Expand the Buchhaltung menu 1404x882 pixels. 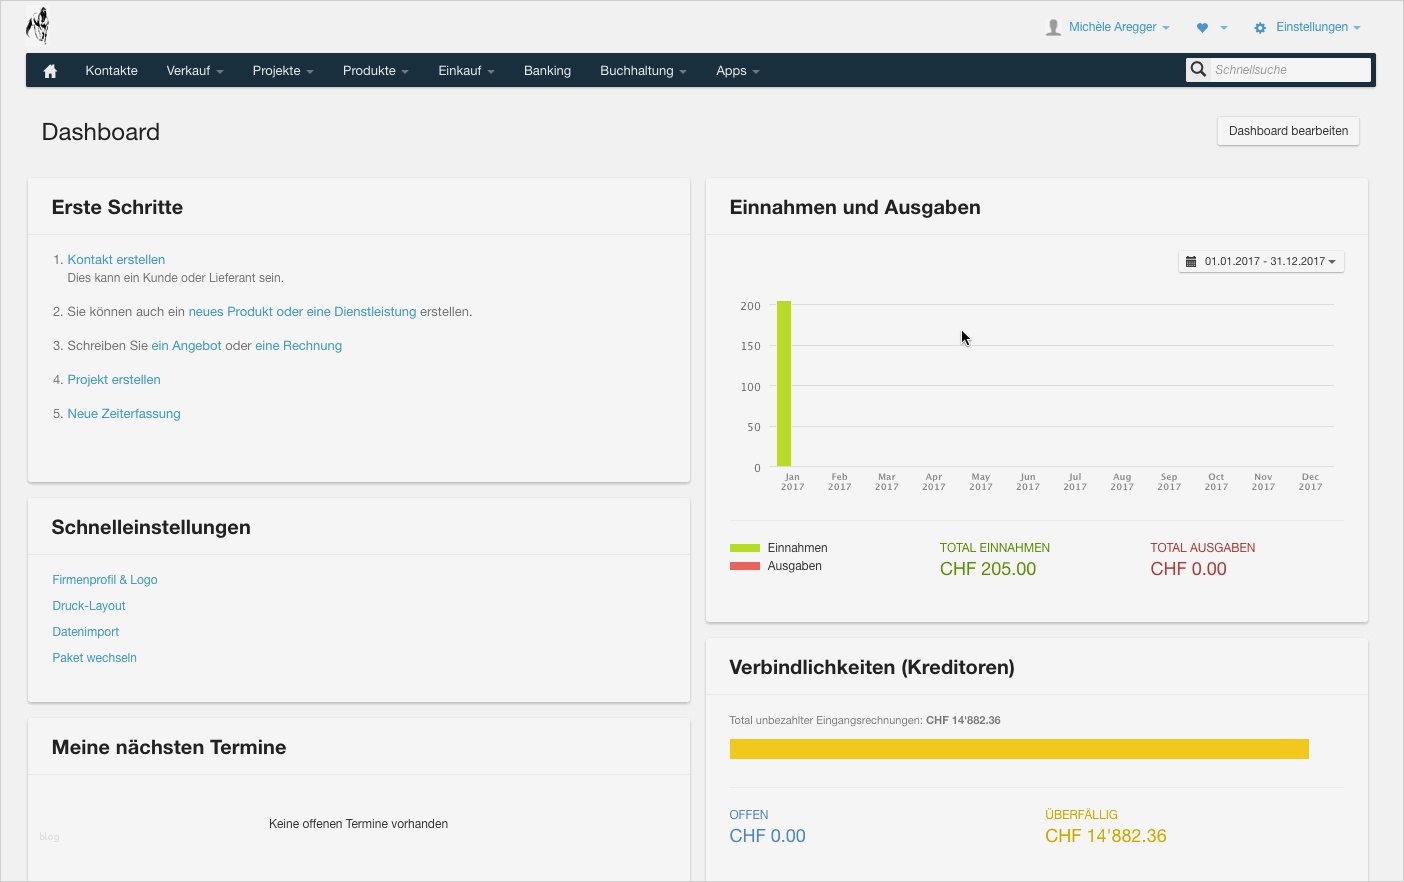(x=642, y=71)
